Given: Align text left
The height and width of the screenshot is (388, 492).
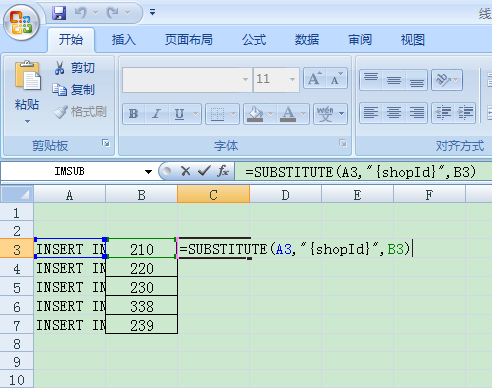Looking at the screenshot, I should click(371, 113).
